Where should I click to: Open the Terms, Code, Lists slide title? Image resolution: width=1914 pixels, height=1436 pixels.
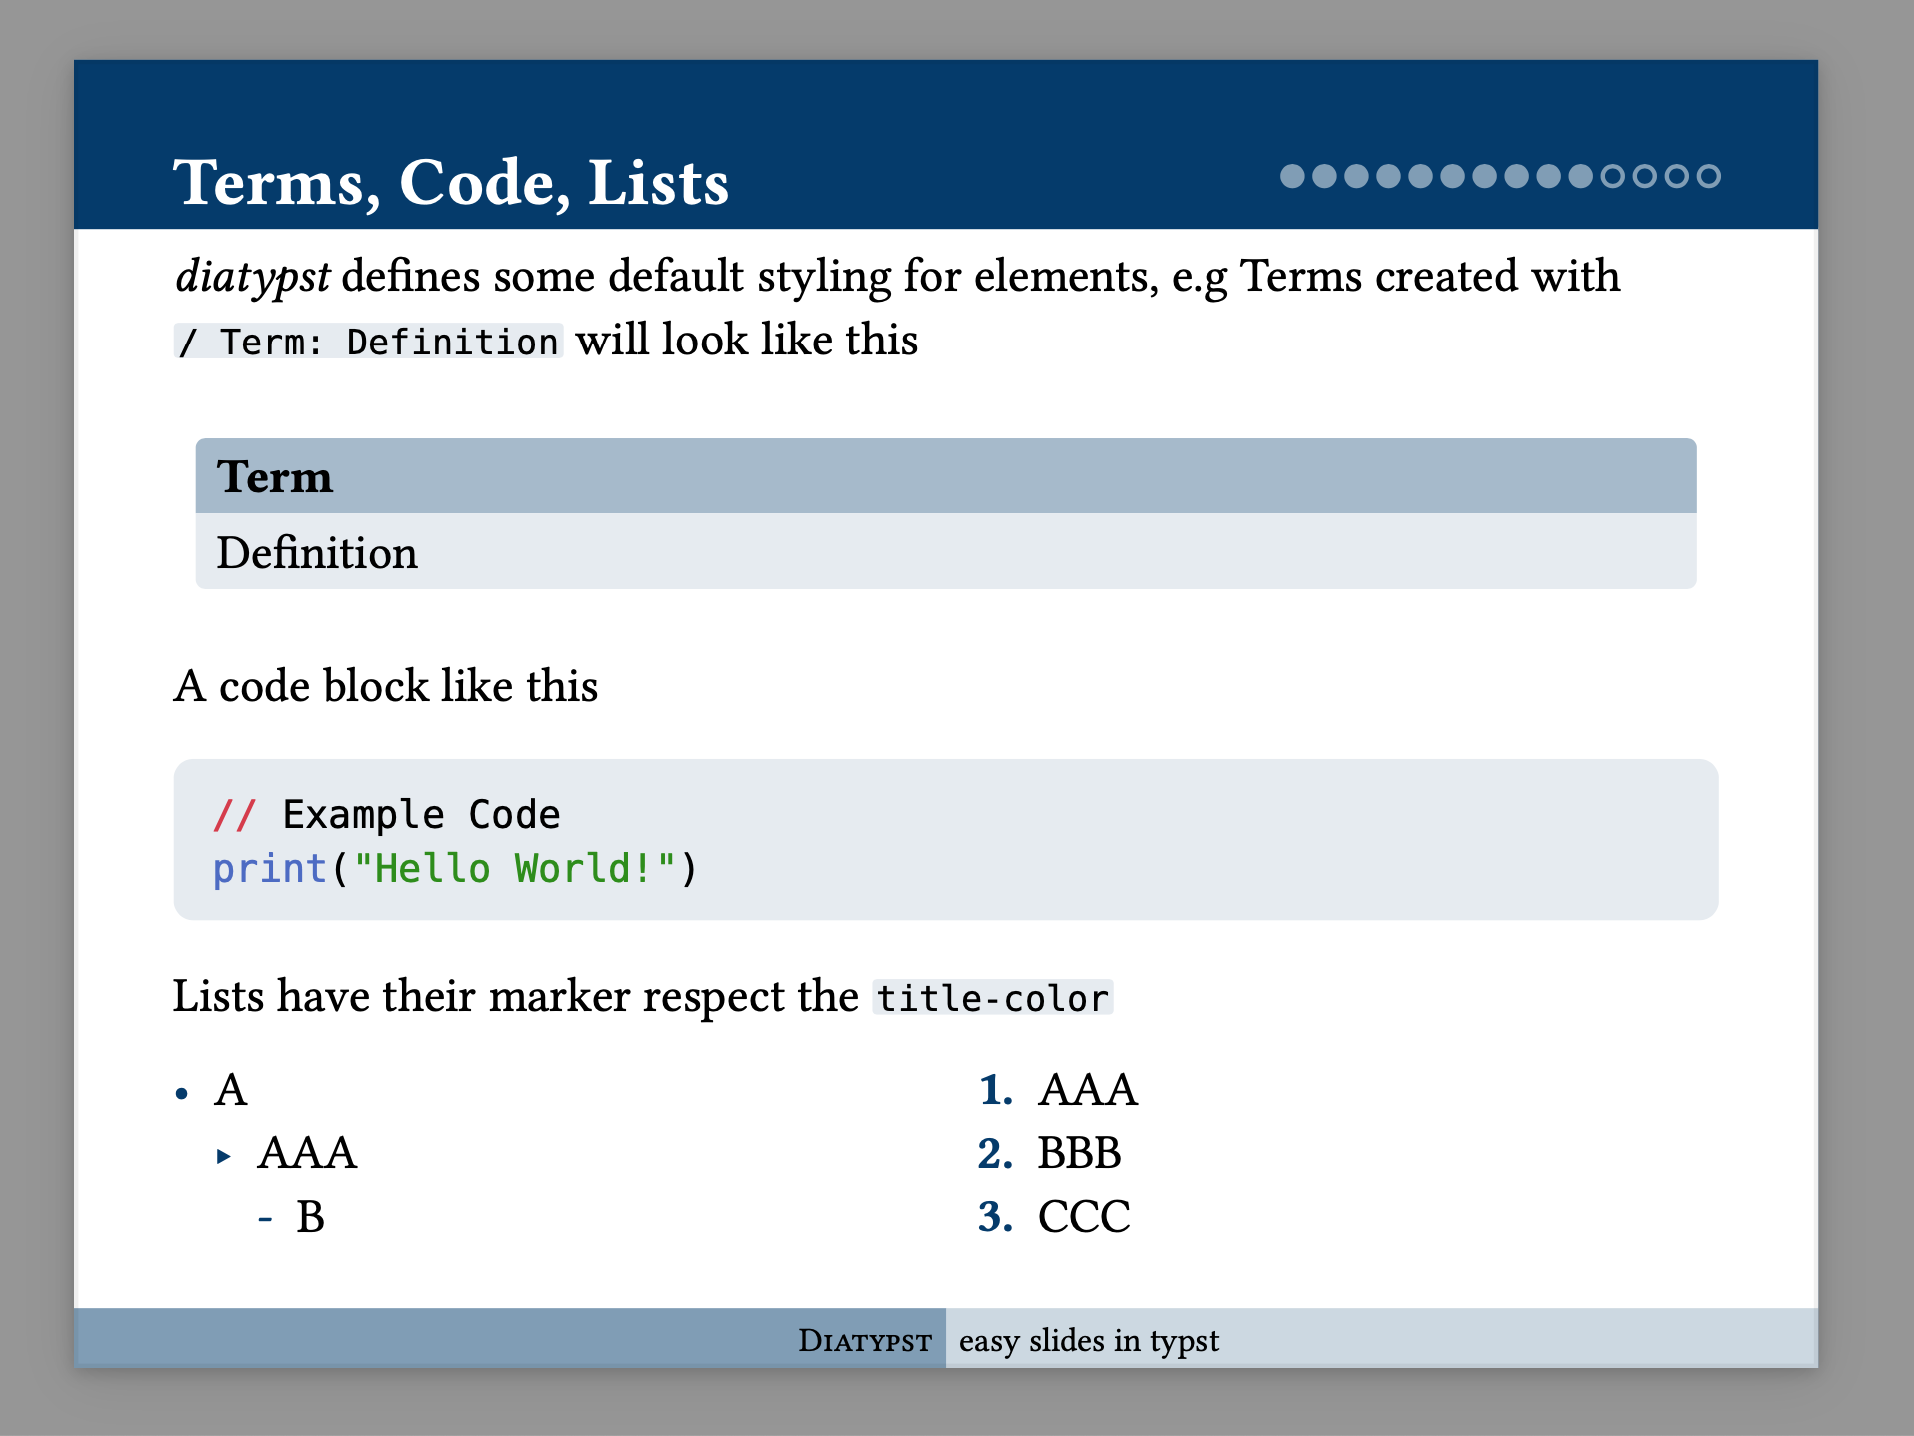(450, 182)
